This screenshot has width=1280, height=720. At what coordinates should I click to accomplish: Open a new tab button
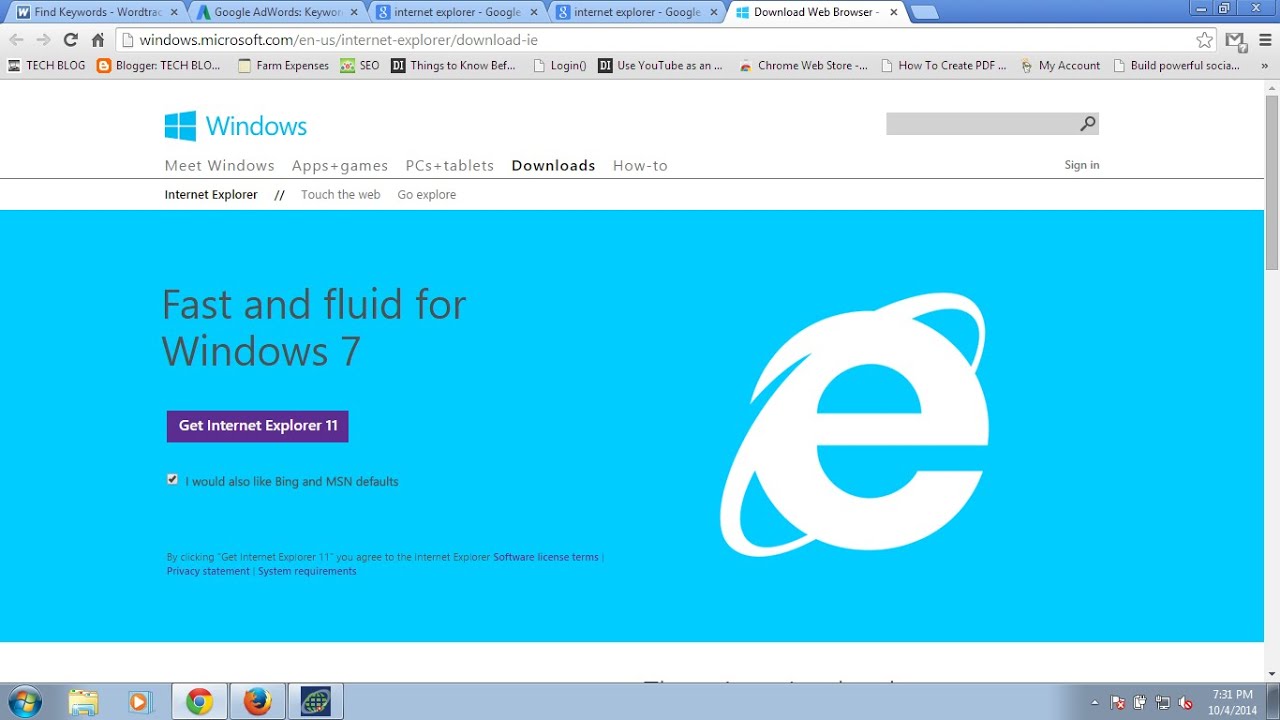pyautogui.click(x=925, y=13)
